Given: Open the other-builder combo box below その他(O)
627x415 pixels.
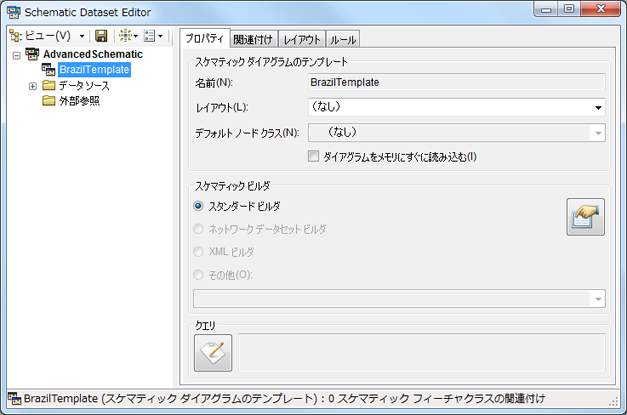Looking at the screenshot, I should pyautogui.click(x=399, y=299).
